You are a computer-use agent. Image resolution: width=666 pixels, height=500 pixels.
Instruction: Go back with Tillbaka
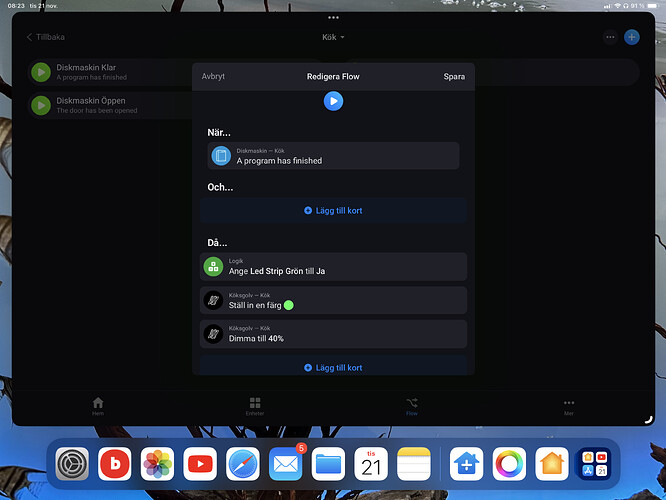pos(46,37)
